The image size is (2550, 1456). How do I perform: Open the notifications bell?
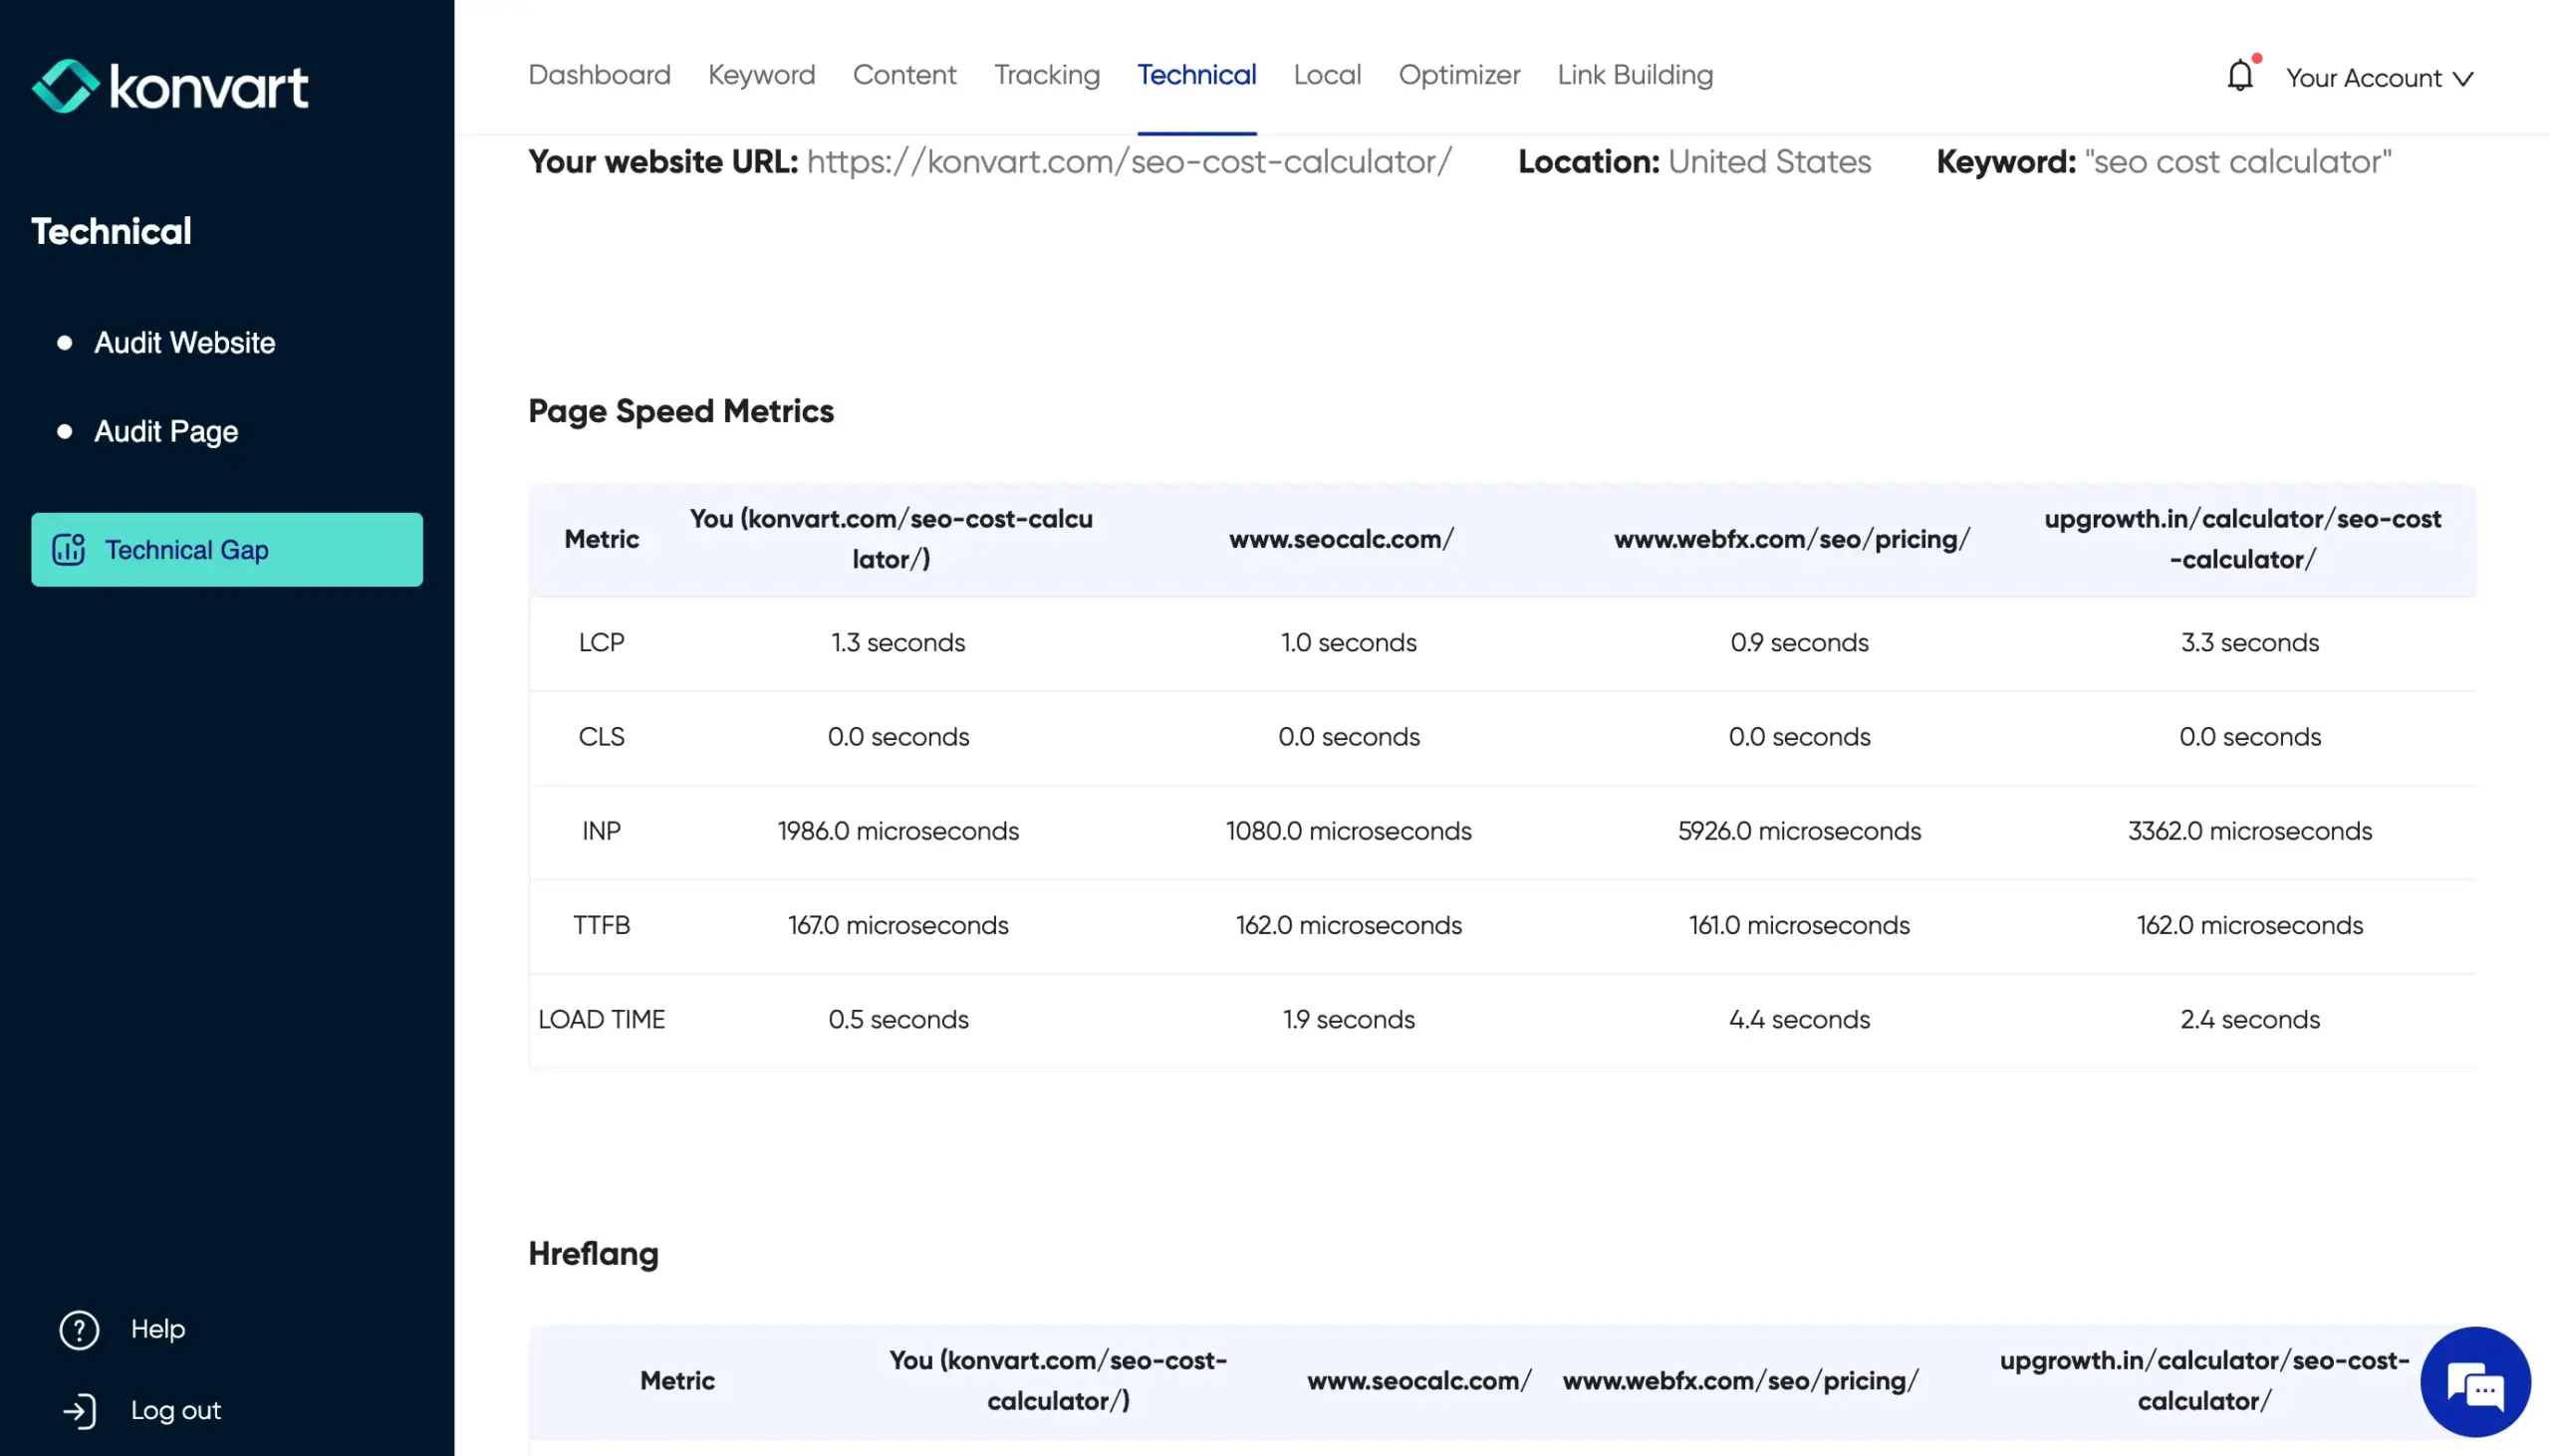[x=2240, y=75]
